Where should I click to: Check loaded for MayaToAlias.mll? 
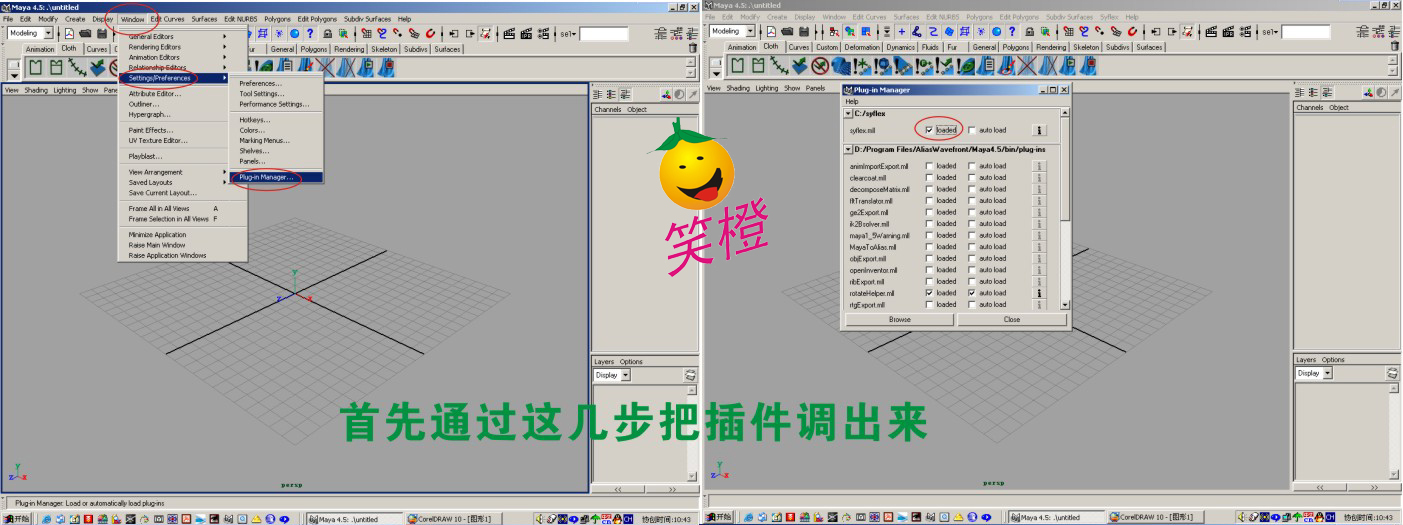[929, 247]
